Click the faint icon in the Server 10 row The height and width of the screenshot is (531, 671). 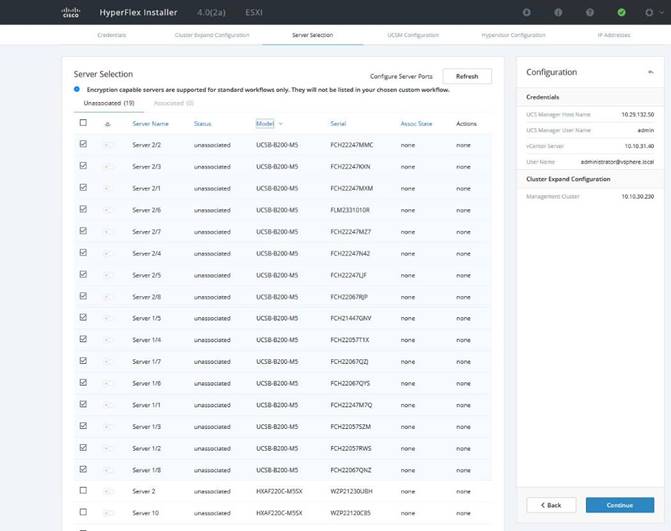(108, 513)
